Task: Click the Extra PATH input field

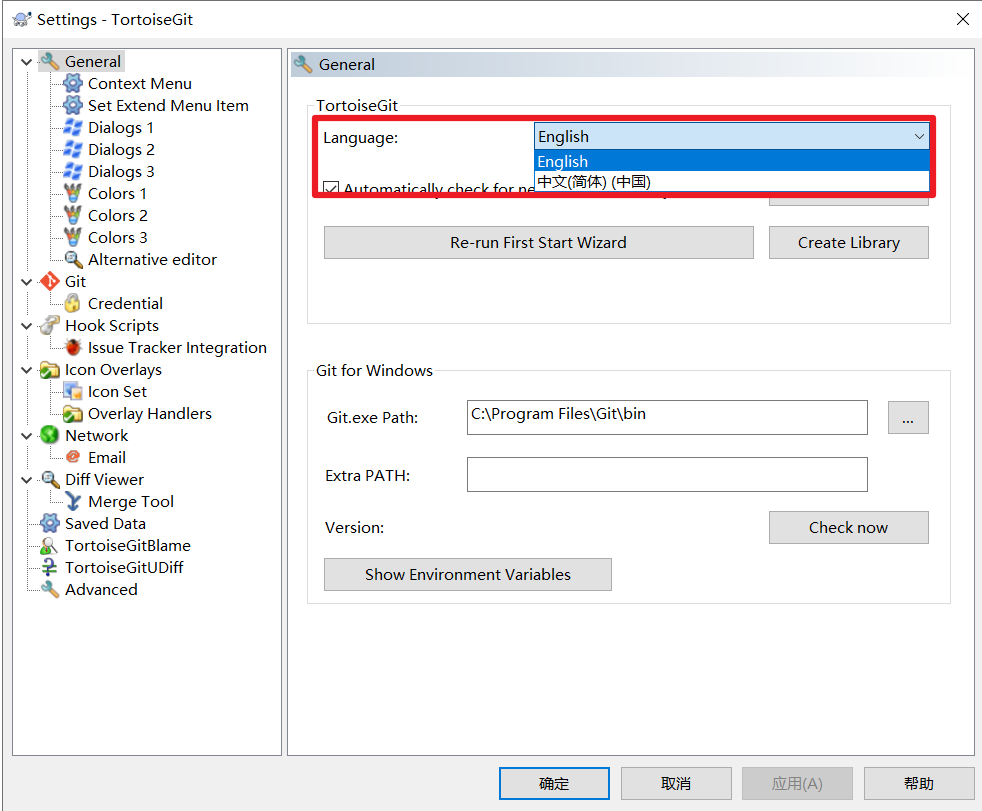Action: click(x=667, y=474)
